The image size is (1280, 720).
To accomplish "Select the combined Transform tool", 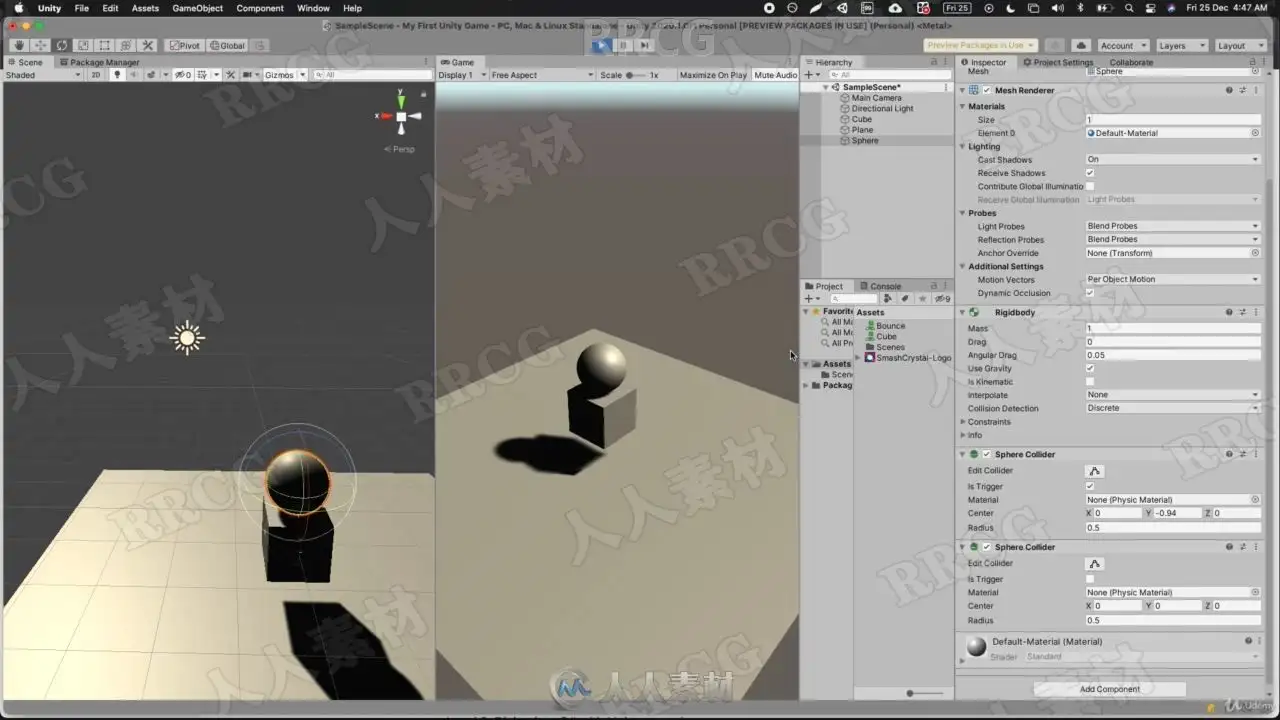I will coord(126,45).
